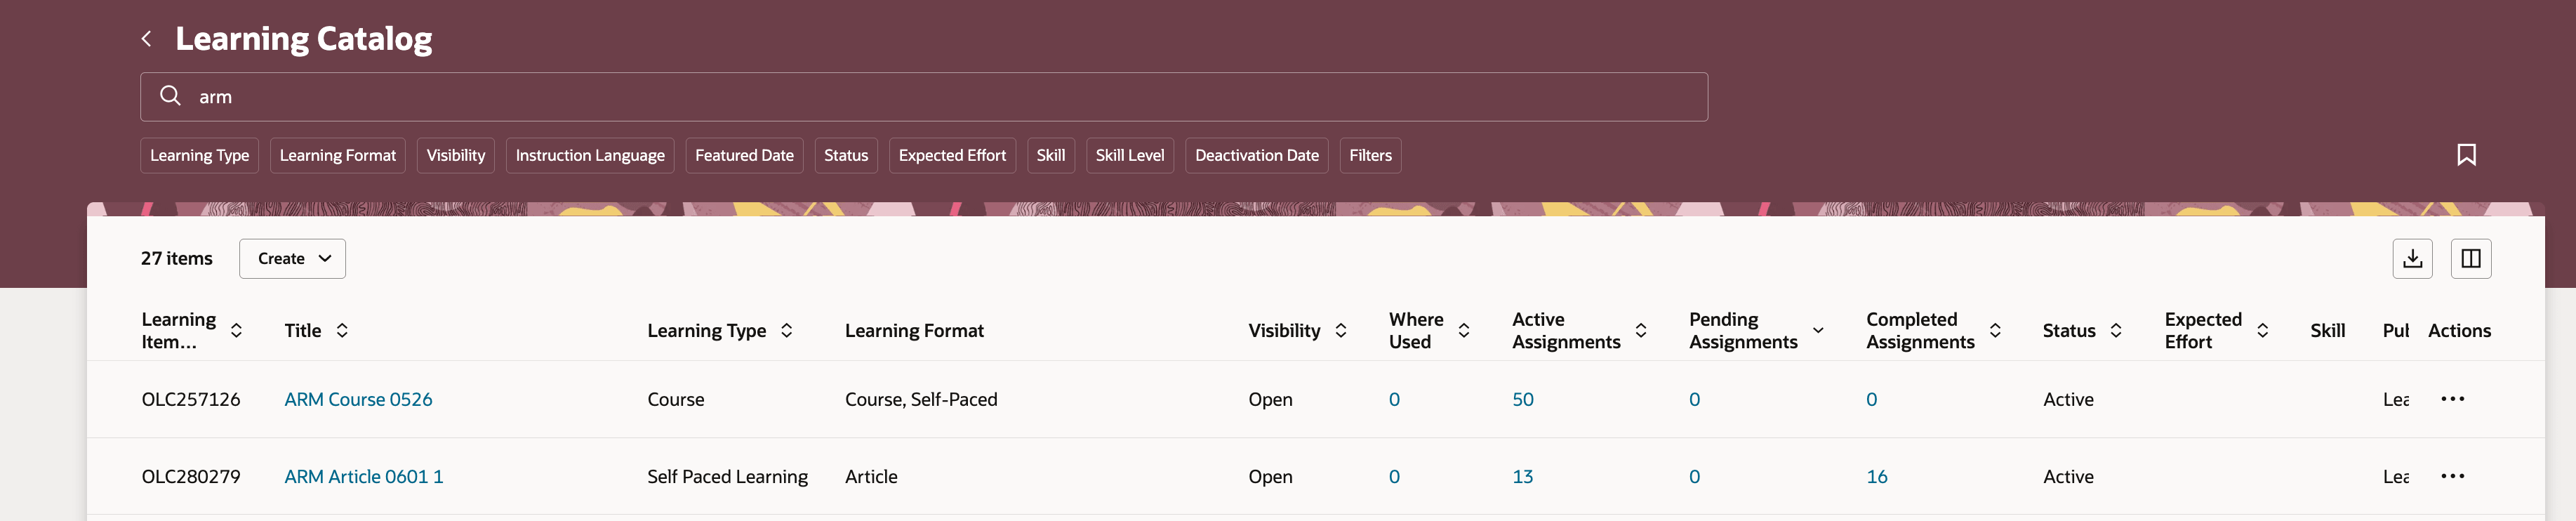The width and height of the screenshot is (2576, 521).
Task: Open the ARM Course 0526 link
Action: pyautogui.click(x=358, y=399)
